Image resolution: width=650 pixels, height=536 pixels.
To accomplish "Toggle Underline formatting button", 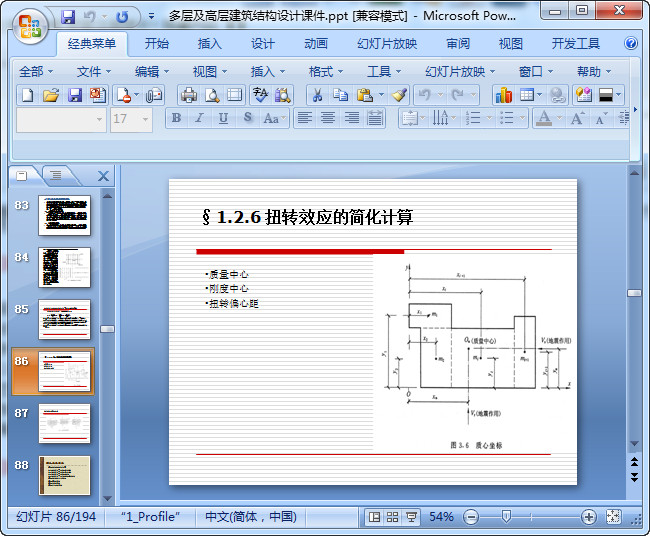I will point(223,119).
